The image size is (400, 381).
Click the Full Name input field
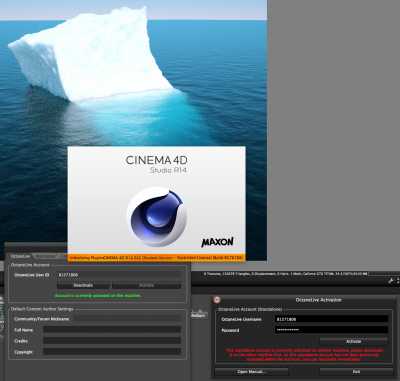[x=112, y=330]
